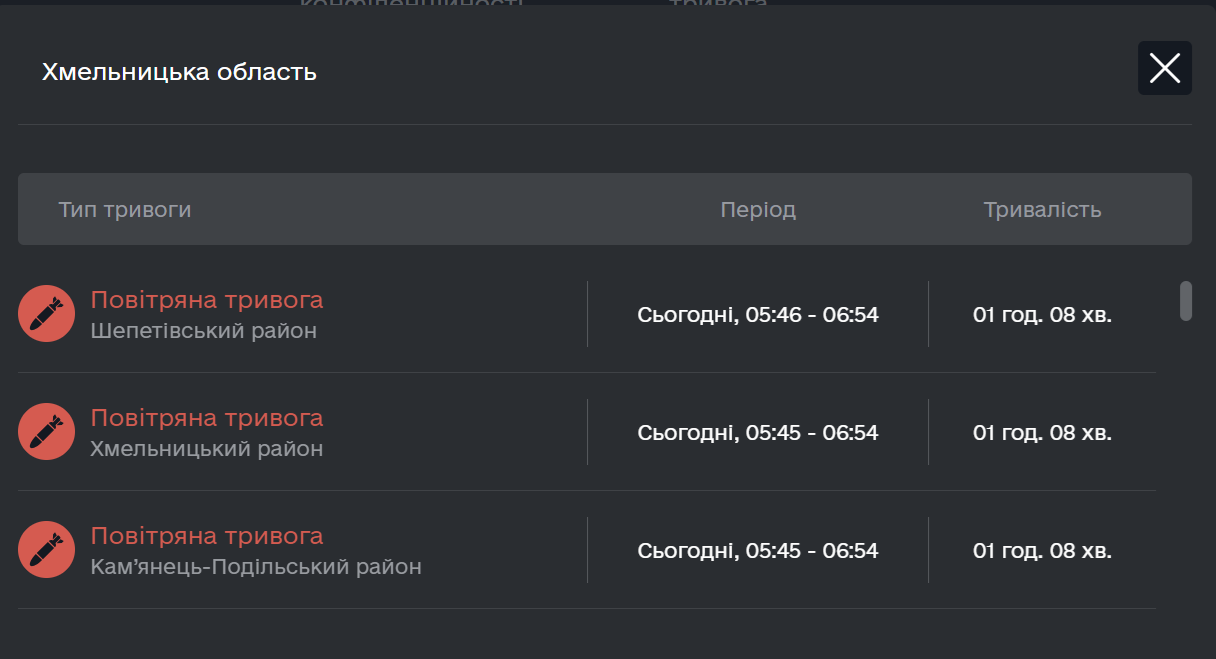Click the period cell for Хмельницький район
The image size is (1216, 659).
point(758,433)
